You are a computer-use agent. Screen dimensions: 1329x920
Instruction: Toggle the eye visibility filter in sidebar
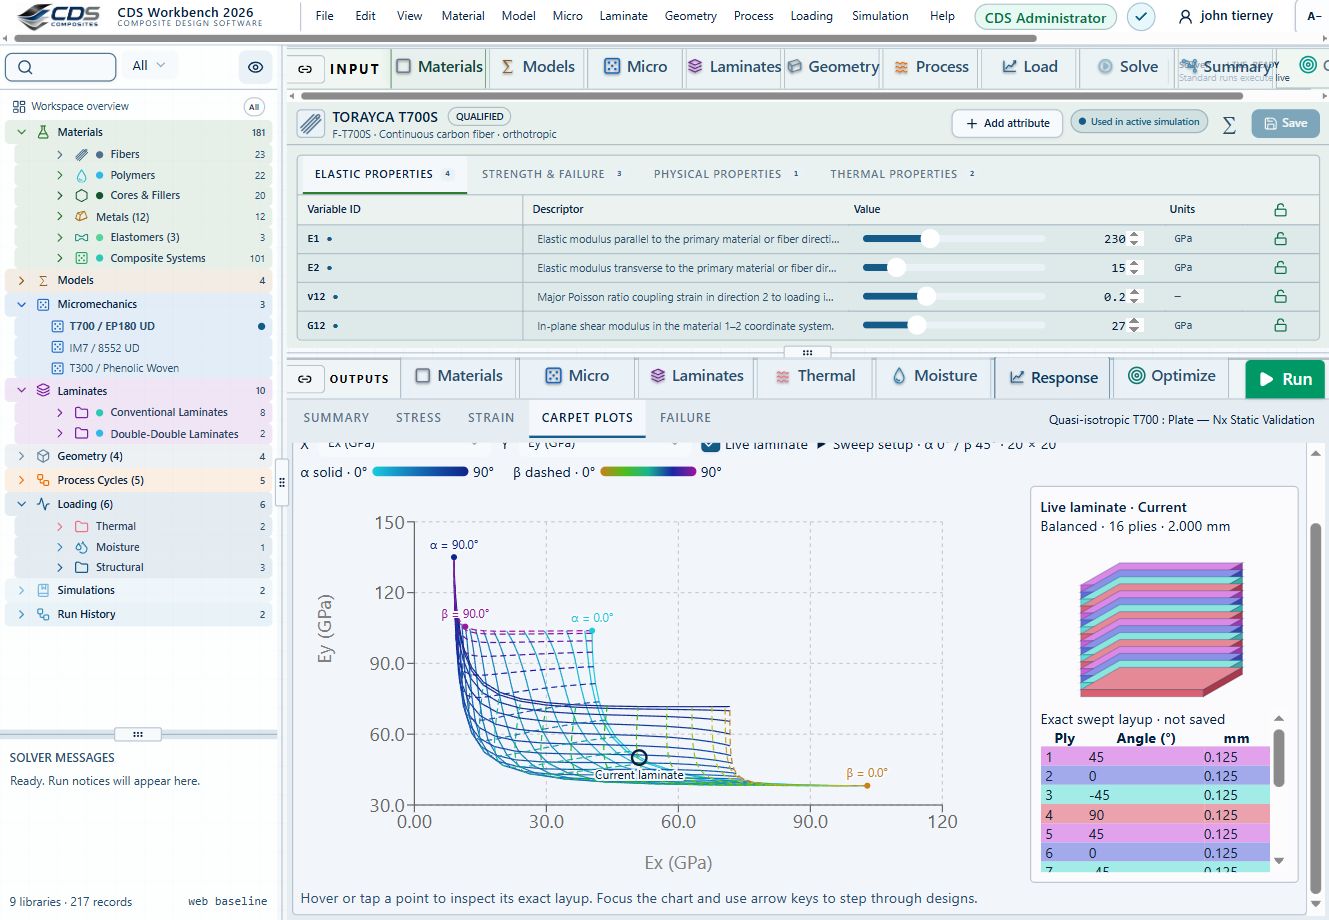coord(255,67)
